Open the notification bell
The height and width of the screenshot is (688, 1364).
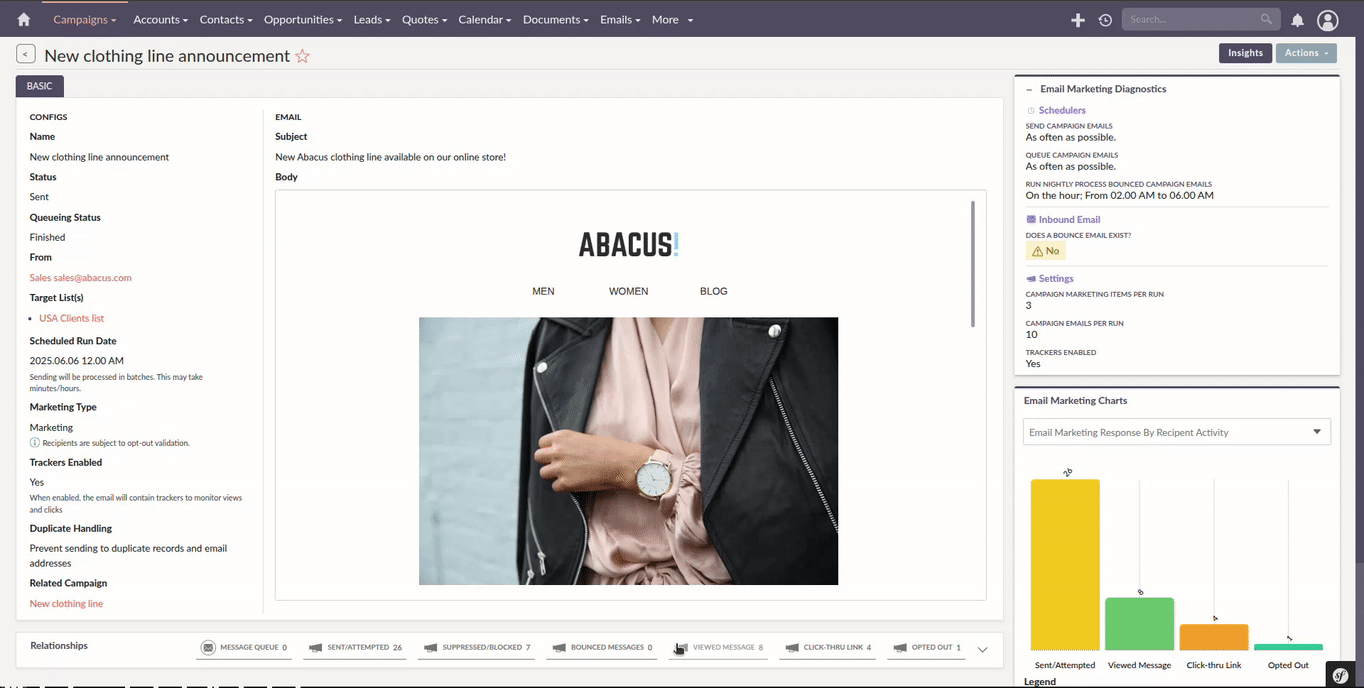coord(1299,19)
